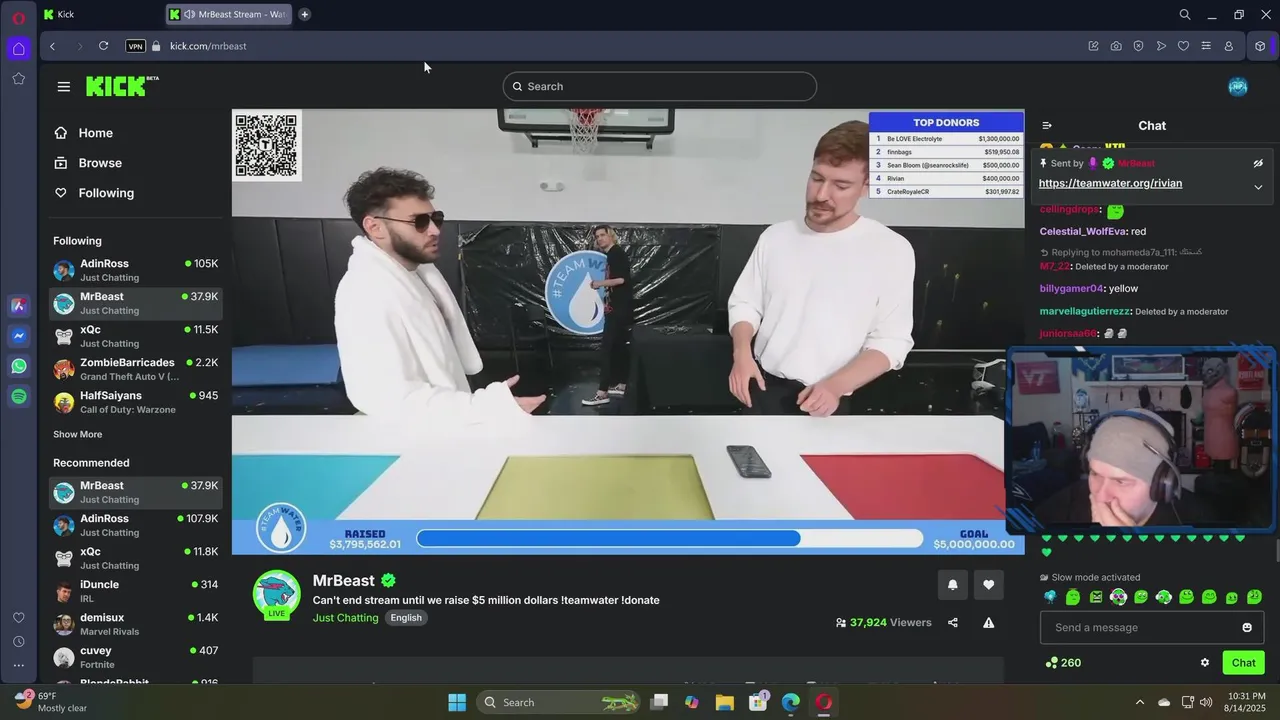Open Windows Start menu
This screenshot has height=720, width=1280.
[457, 702]
